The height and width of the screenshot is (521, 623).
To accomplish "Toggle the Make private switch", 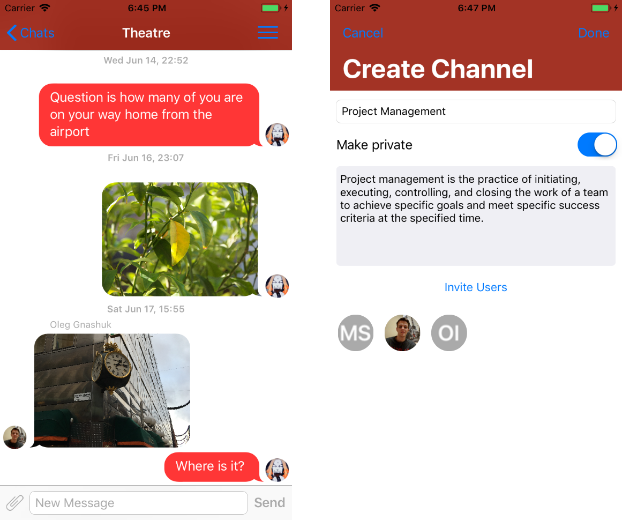I will coord(597,145).
